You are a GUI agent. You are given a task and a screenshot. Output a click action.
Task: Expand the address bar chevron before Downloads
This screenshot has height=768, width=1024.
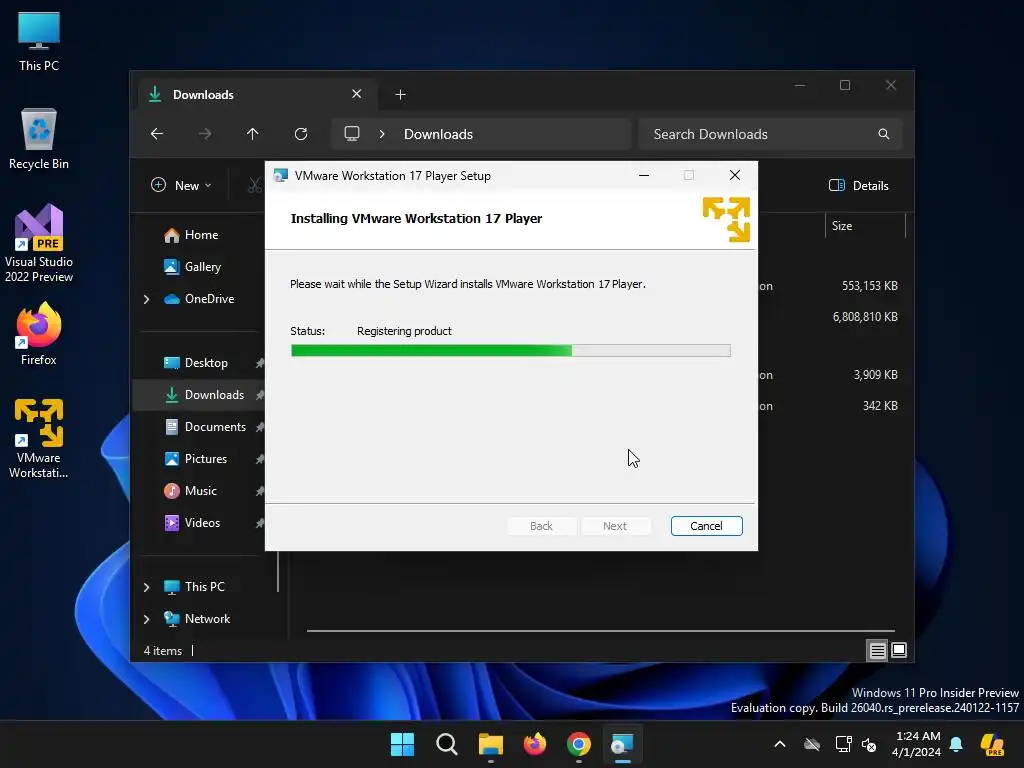click(382, 134)
